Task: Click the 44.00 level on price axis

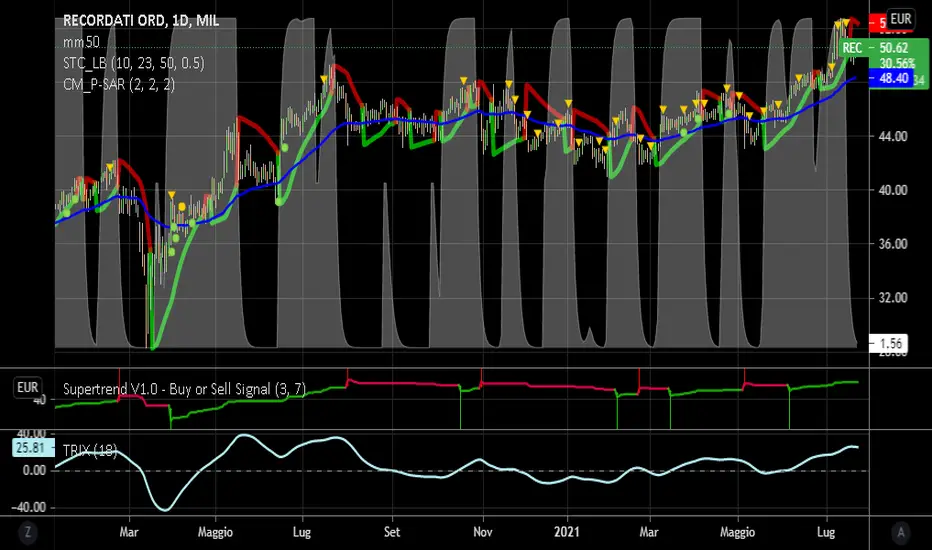Action: coord(892,136)
